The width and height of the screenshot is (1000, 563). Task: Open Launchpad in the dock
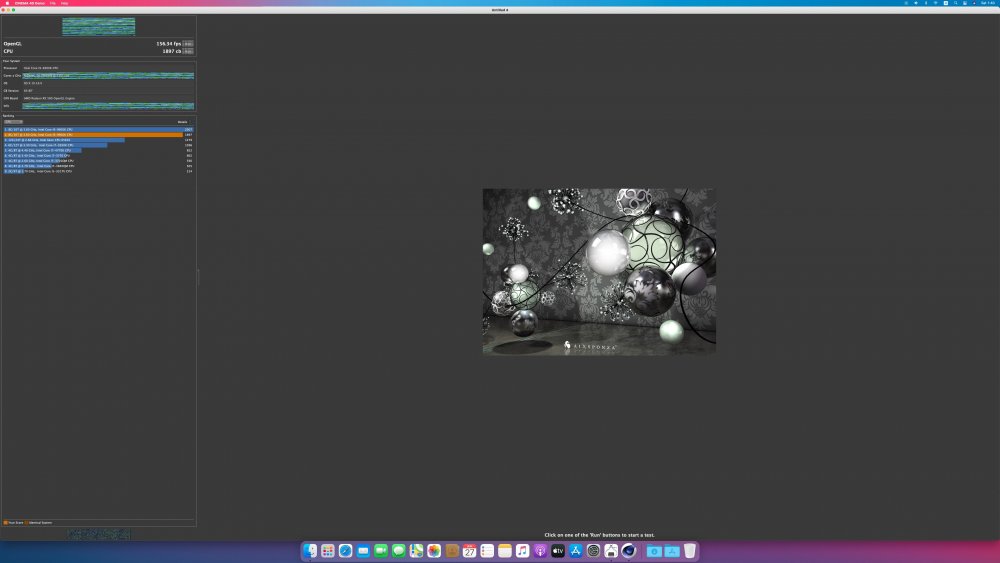coord(328,551)
